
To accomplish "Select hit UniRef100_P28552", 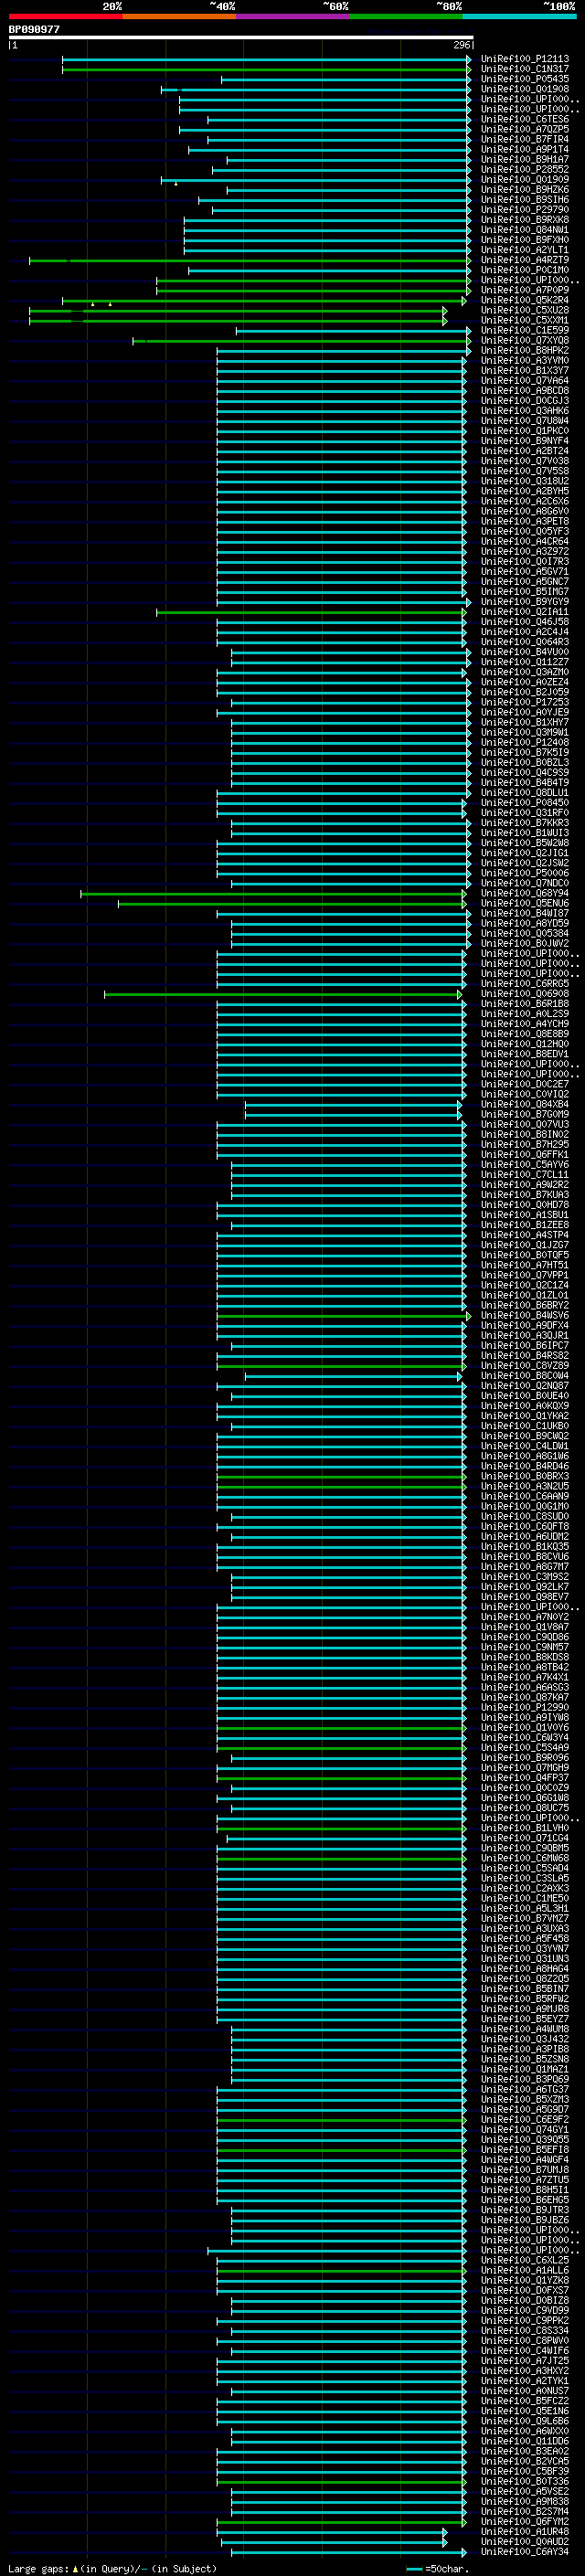I will (x=524, y=170).
